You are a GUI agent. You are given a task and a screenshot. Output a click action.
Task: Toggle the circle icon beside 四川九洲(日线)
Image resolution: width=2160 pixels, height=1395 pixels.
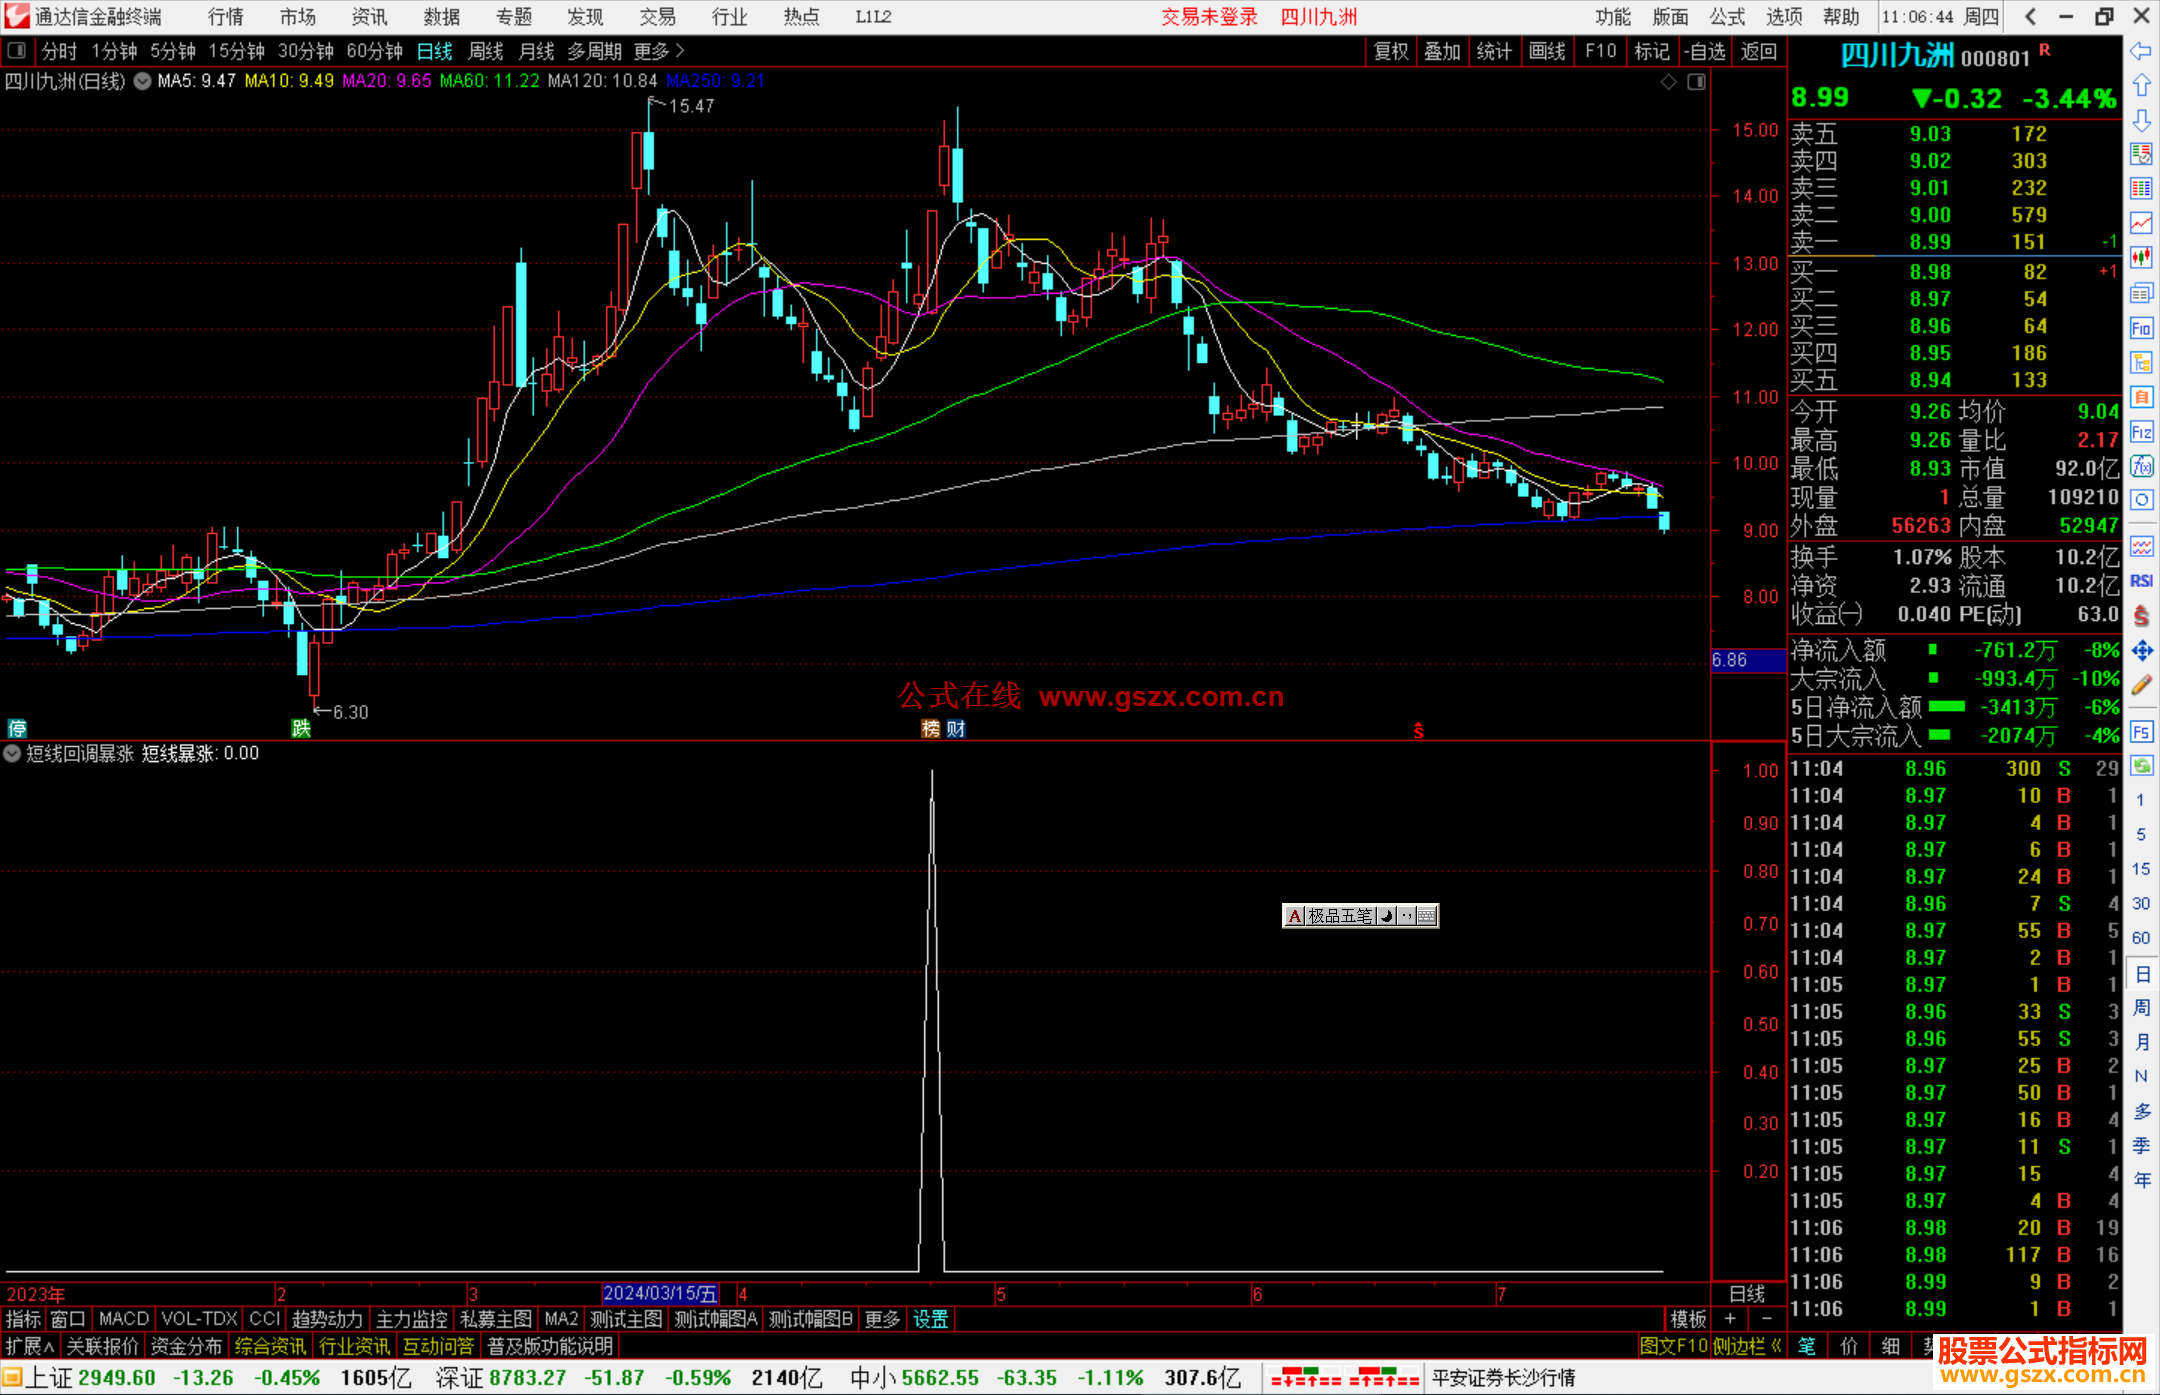(143, 81)
